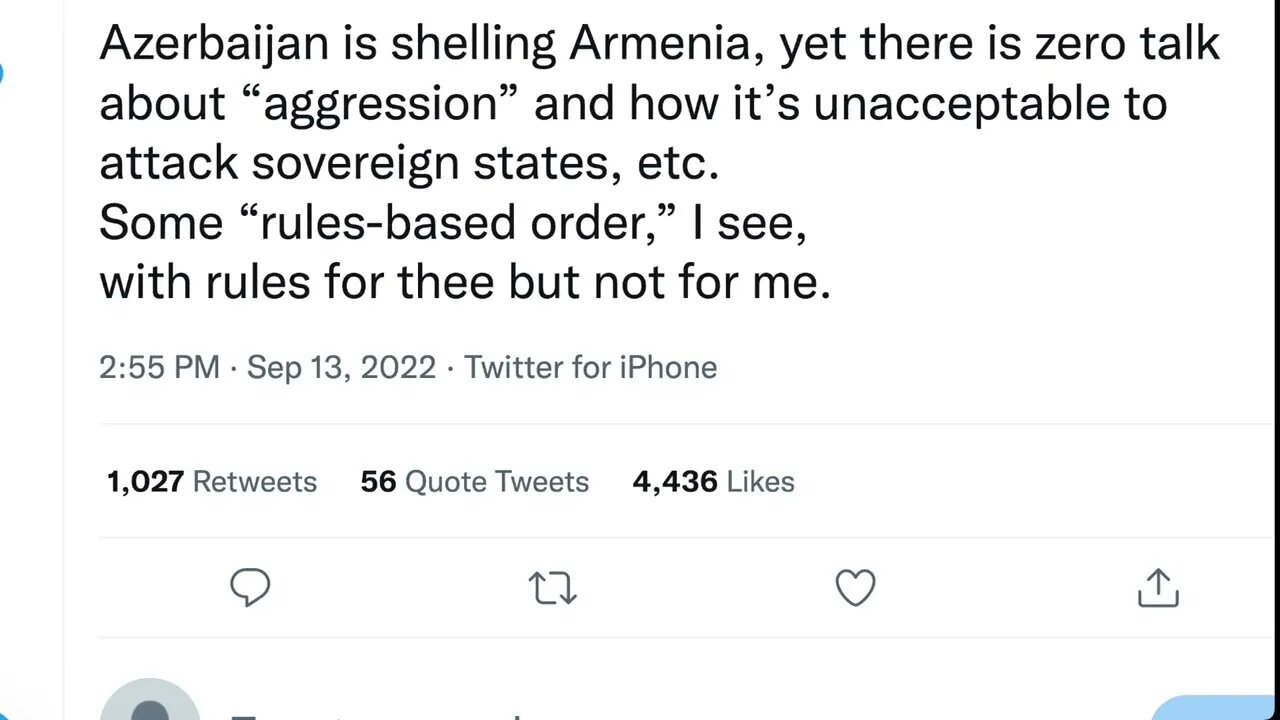Click the Twitter for iPhone source link

(x=591, y=368)
